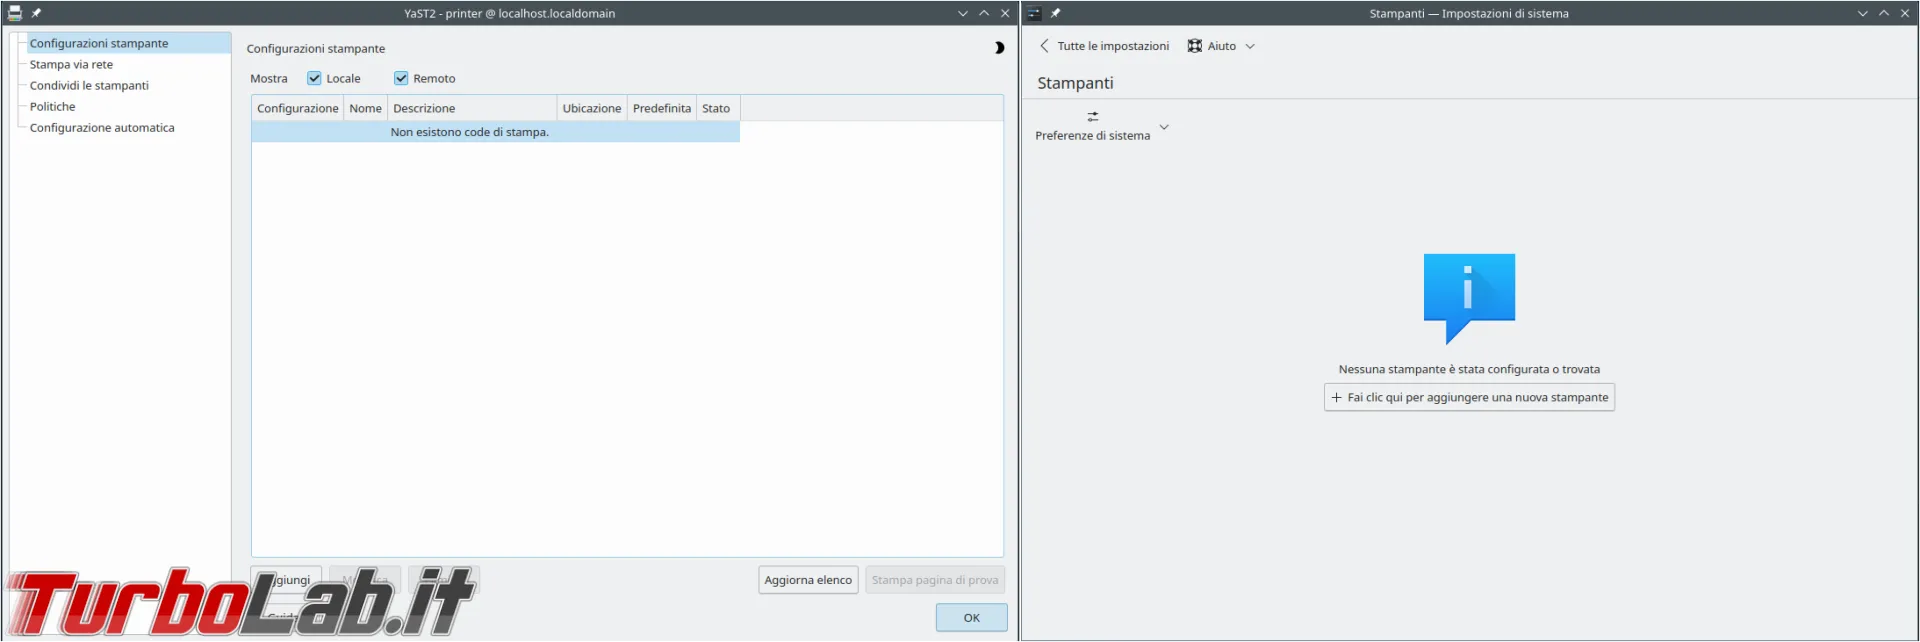Viewport: 1920px width, 642px height.
Task: Uncheck the Locale checkbox
Action: click(314, 78)
